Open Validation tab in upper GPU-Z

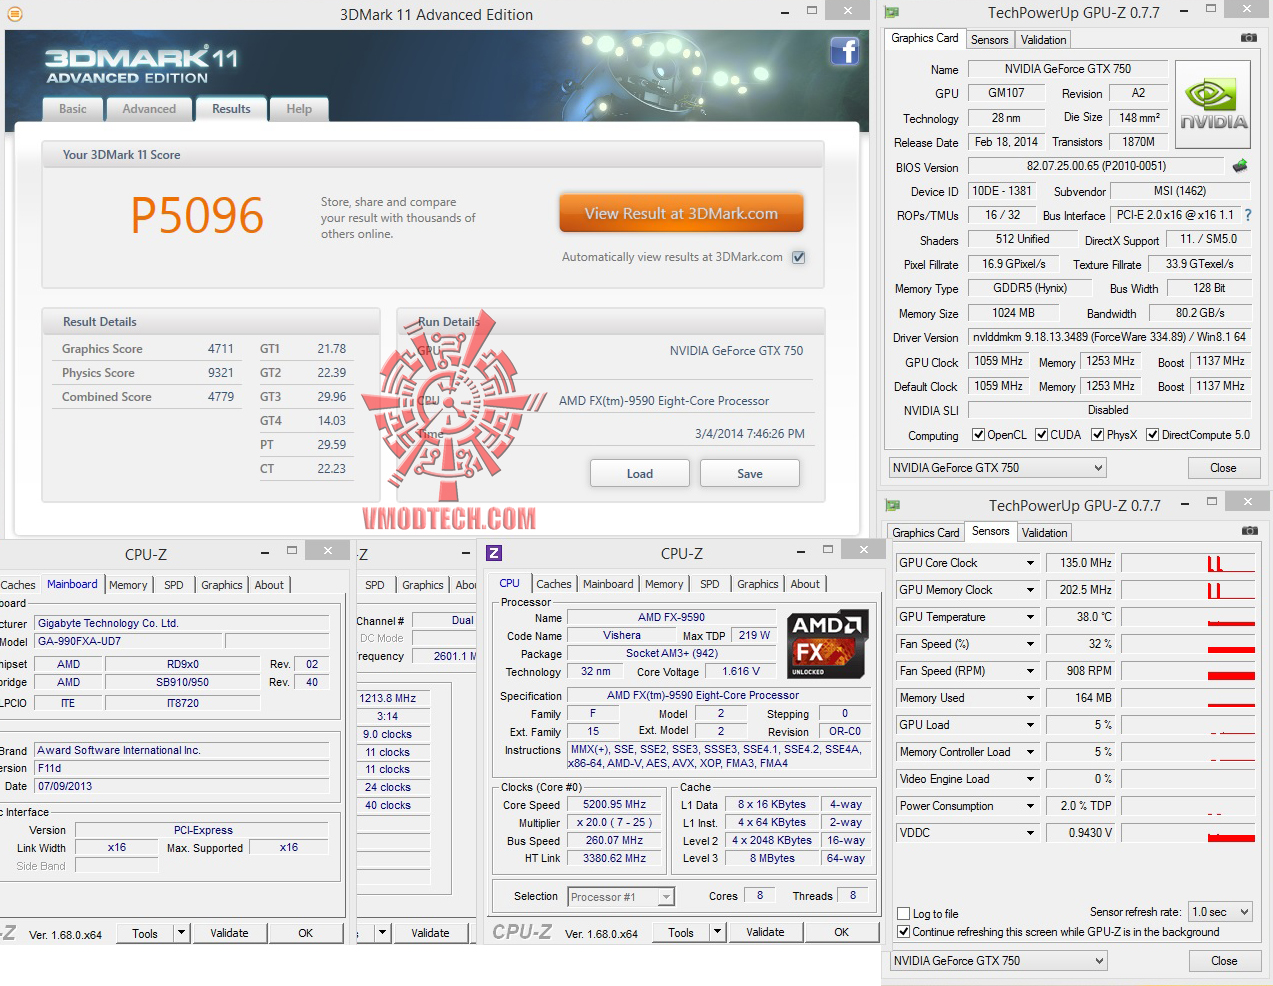point(1044,40)
